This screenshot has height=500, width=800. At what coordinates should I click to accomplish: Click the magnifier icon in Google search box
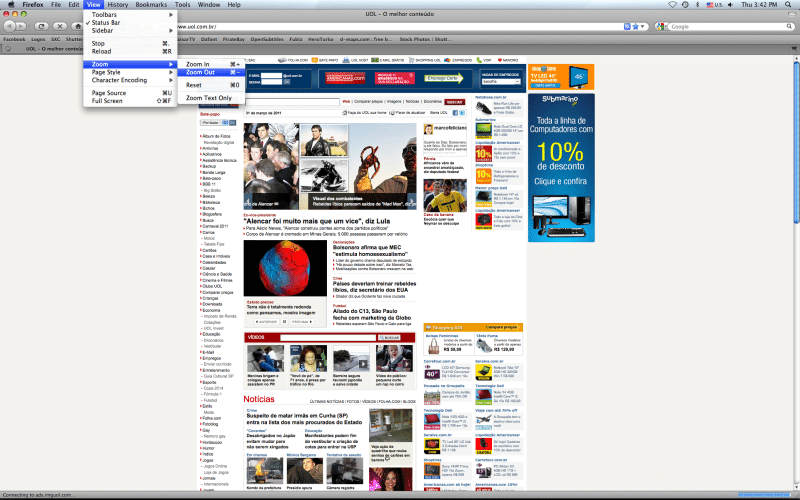[x=789, y=27]
